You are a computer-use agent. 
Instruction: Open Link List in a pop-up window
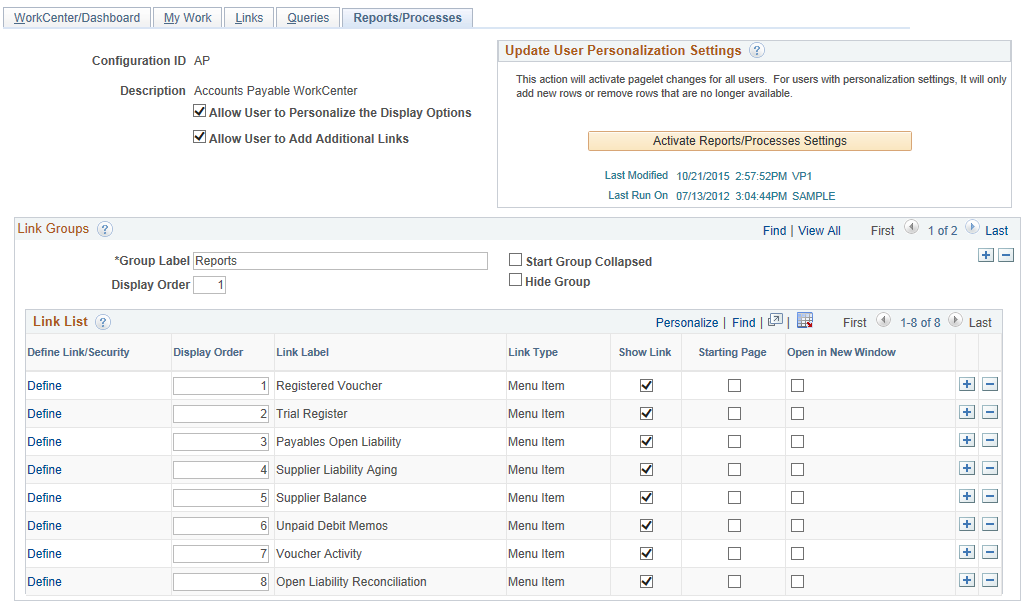click(x=775, y=320)
